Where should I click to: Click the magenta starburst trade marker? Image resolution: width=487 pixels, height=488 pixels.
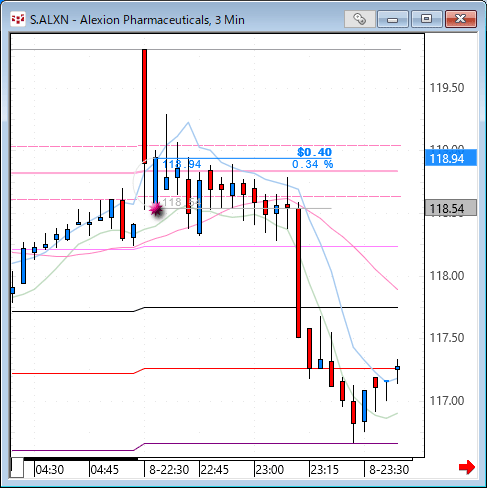click(x=156, y=209)
